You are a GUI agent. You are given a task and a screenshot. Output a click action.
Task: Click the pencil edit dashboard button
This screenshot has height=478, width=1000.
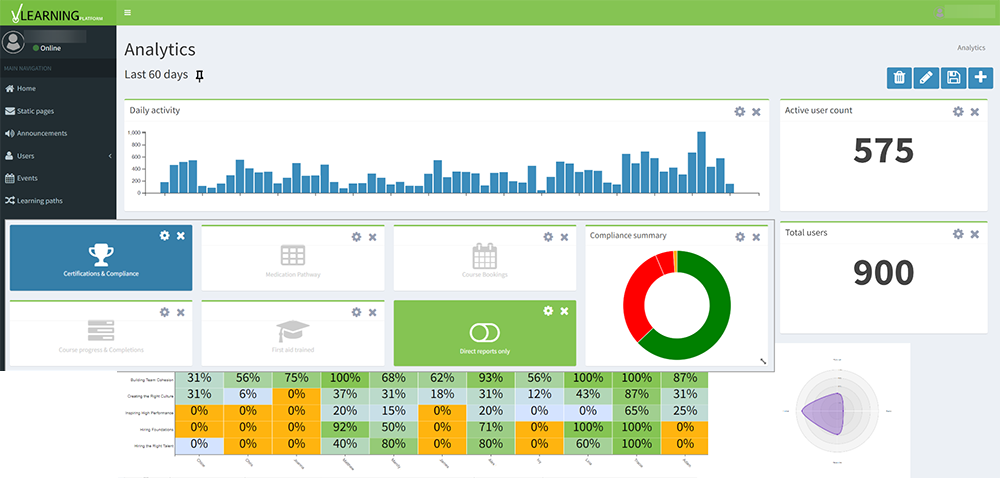tap(926, 78)
